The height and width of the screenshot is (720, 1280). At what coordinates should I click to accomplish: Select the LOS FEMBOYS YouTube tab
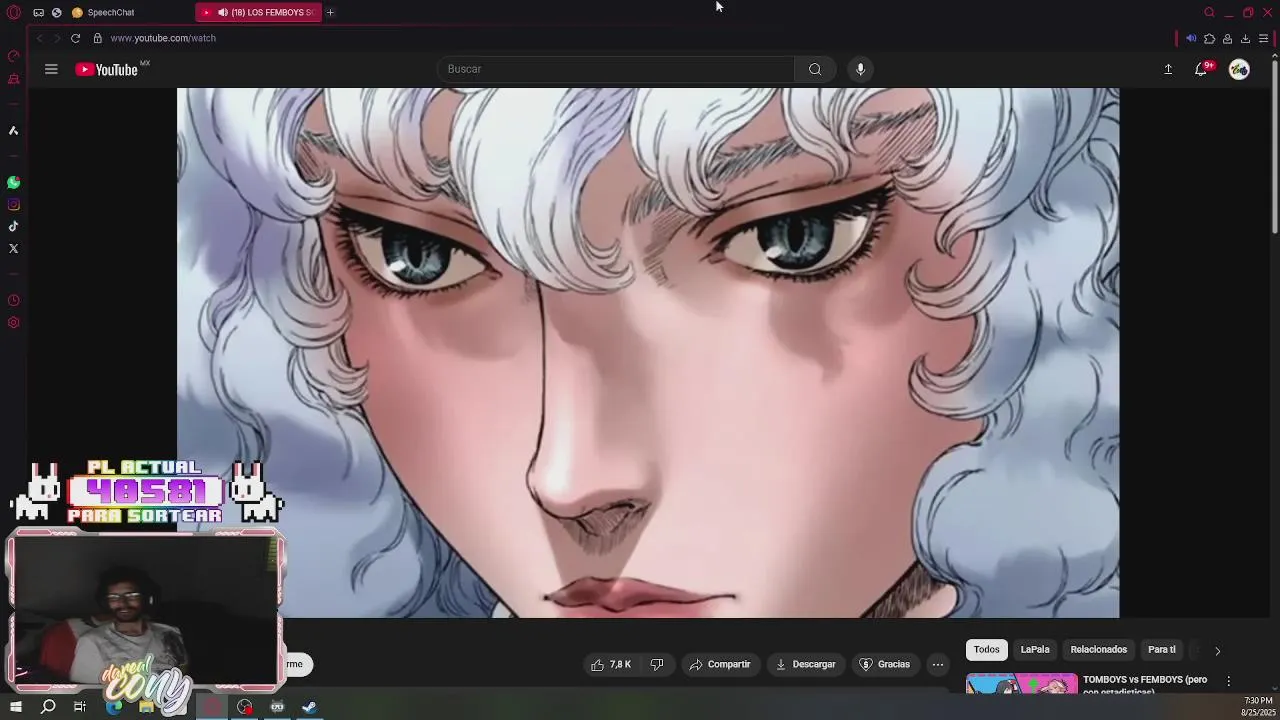click(258, 13)
